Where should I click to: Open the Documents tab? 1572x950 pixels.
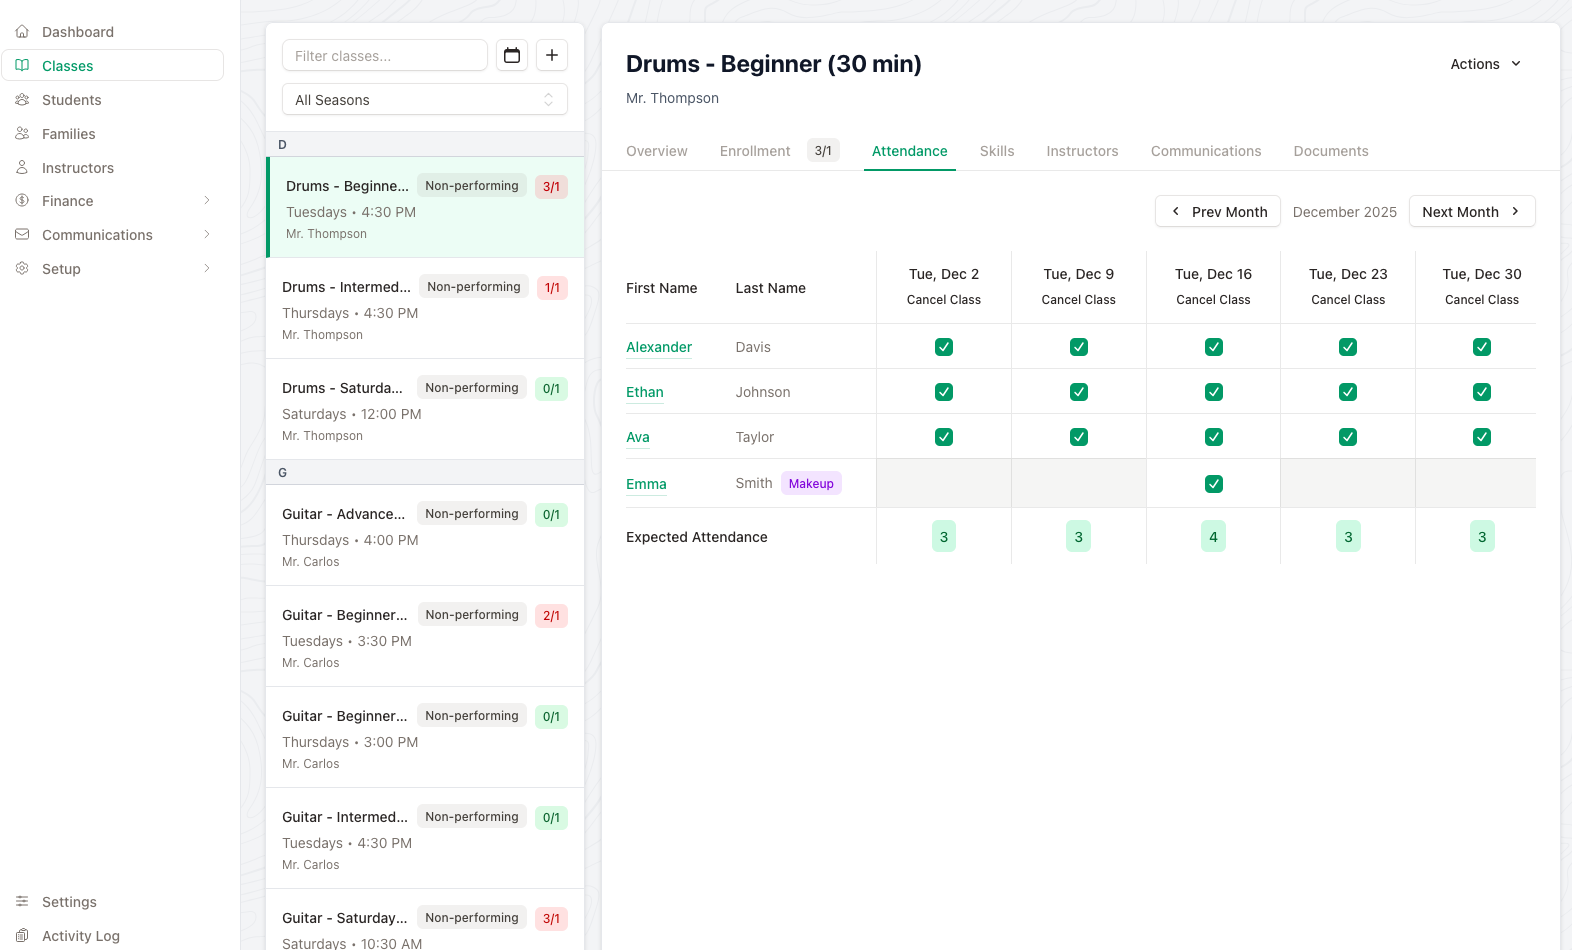1331,151
